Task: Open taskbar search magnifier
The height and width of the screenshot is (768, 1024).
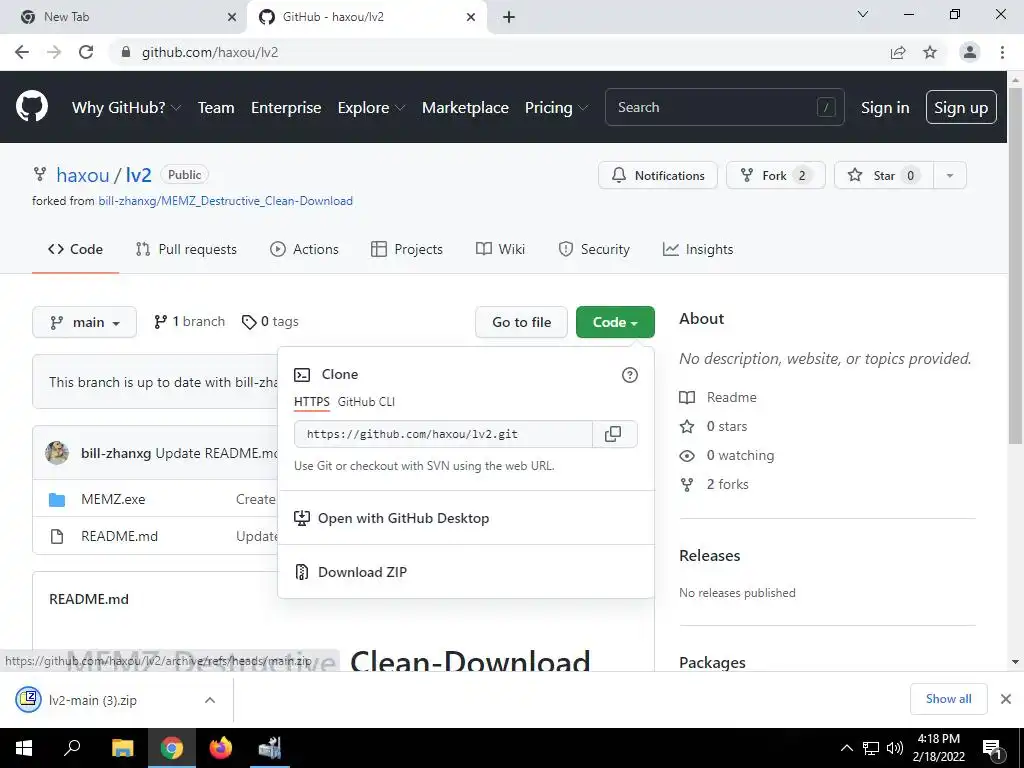Action: point(72,748)
